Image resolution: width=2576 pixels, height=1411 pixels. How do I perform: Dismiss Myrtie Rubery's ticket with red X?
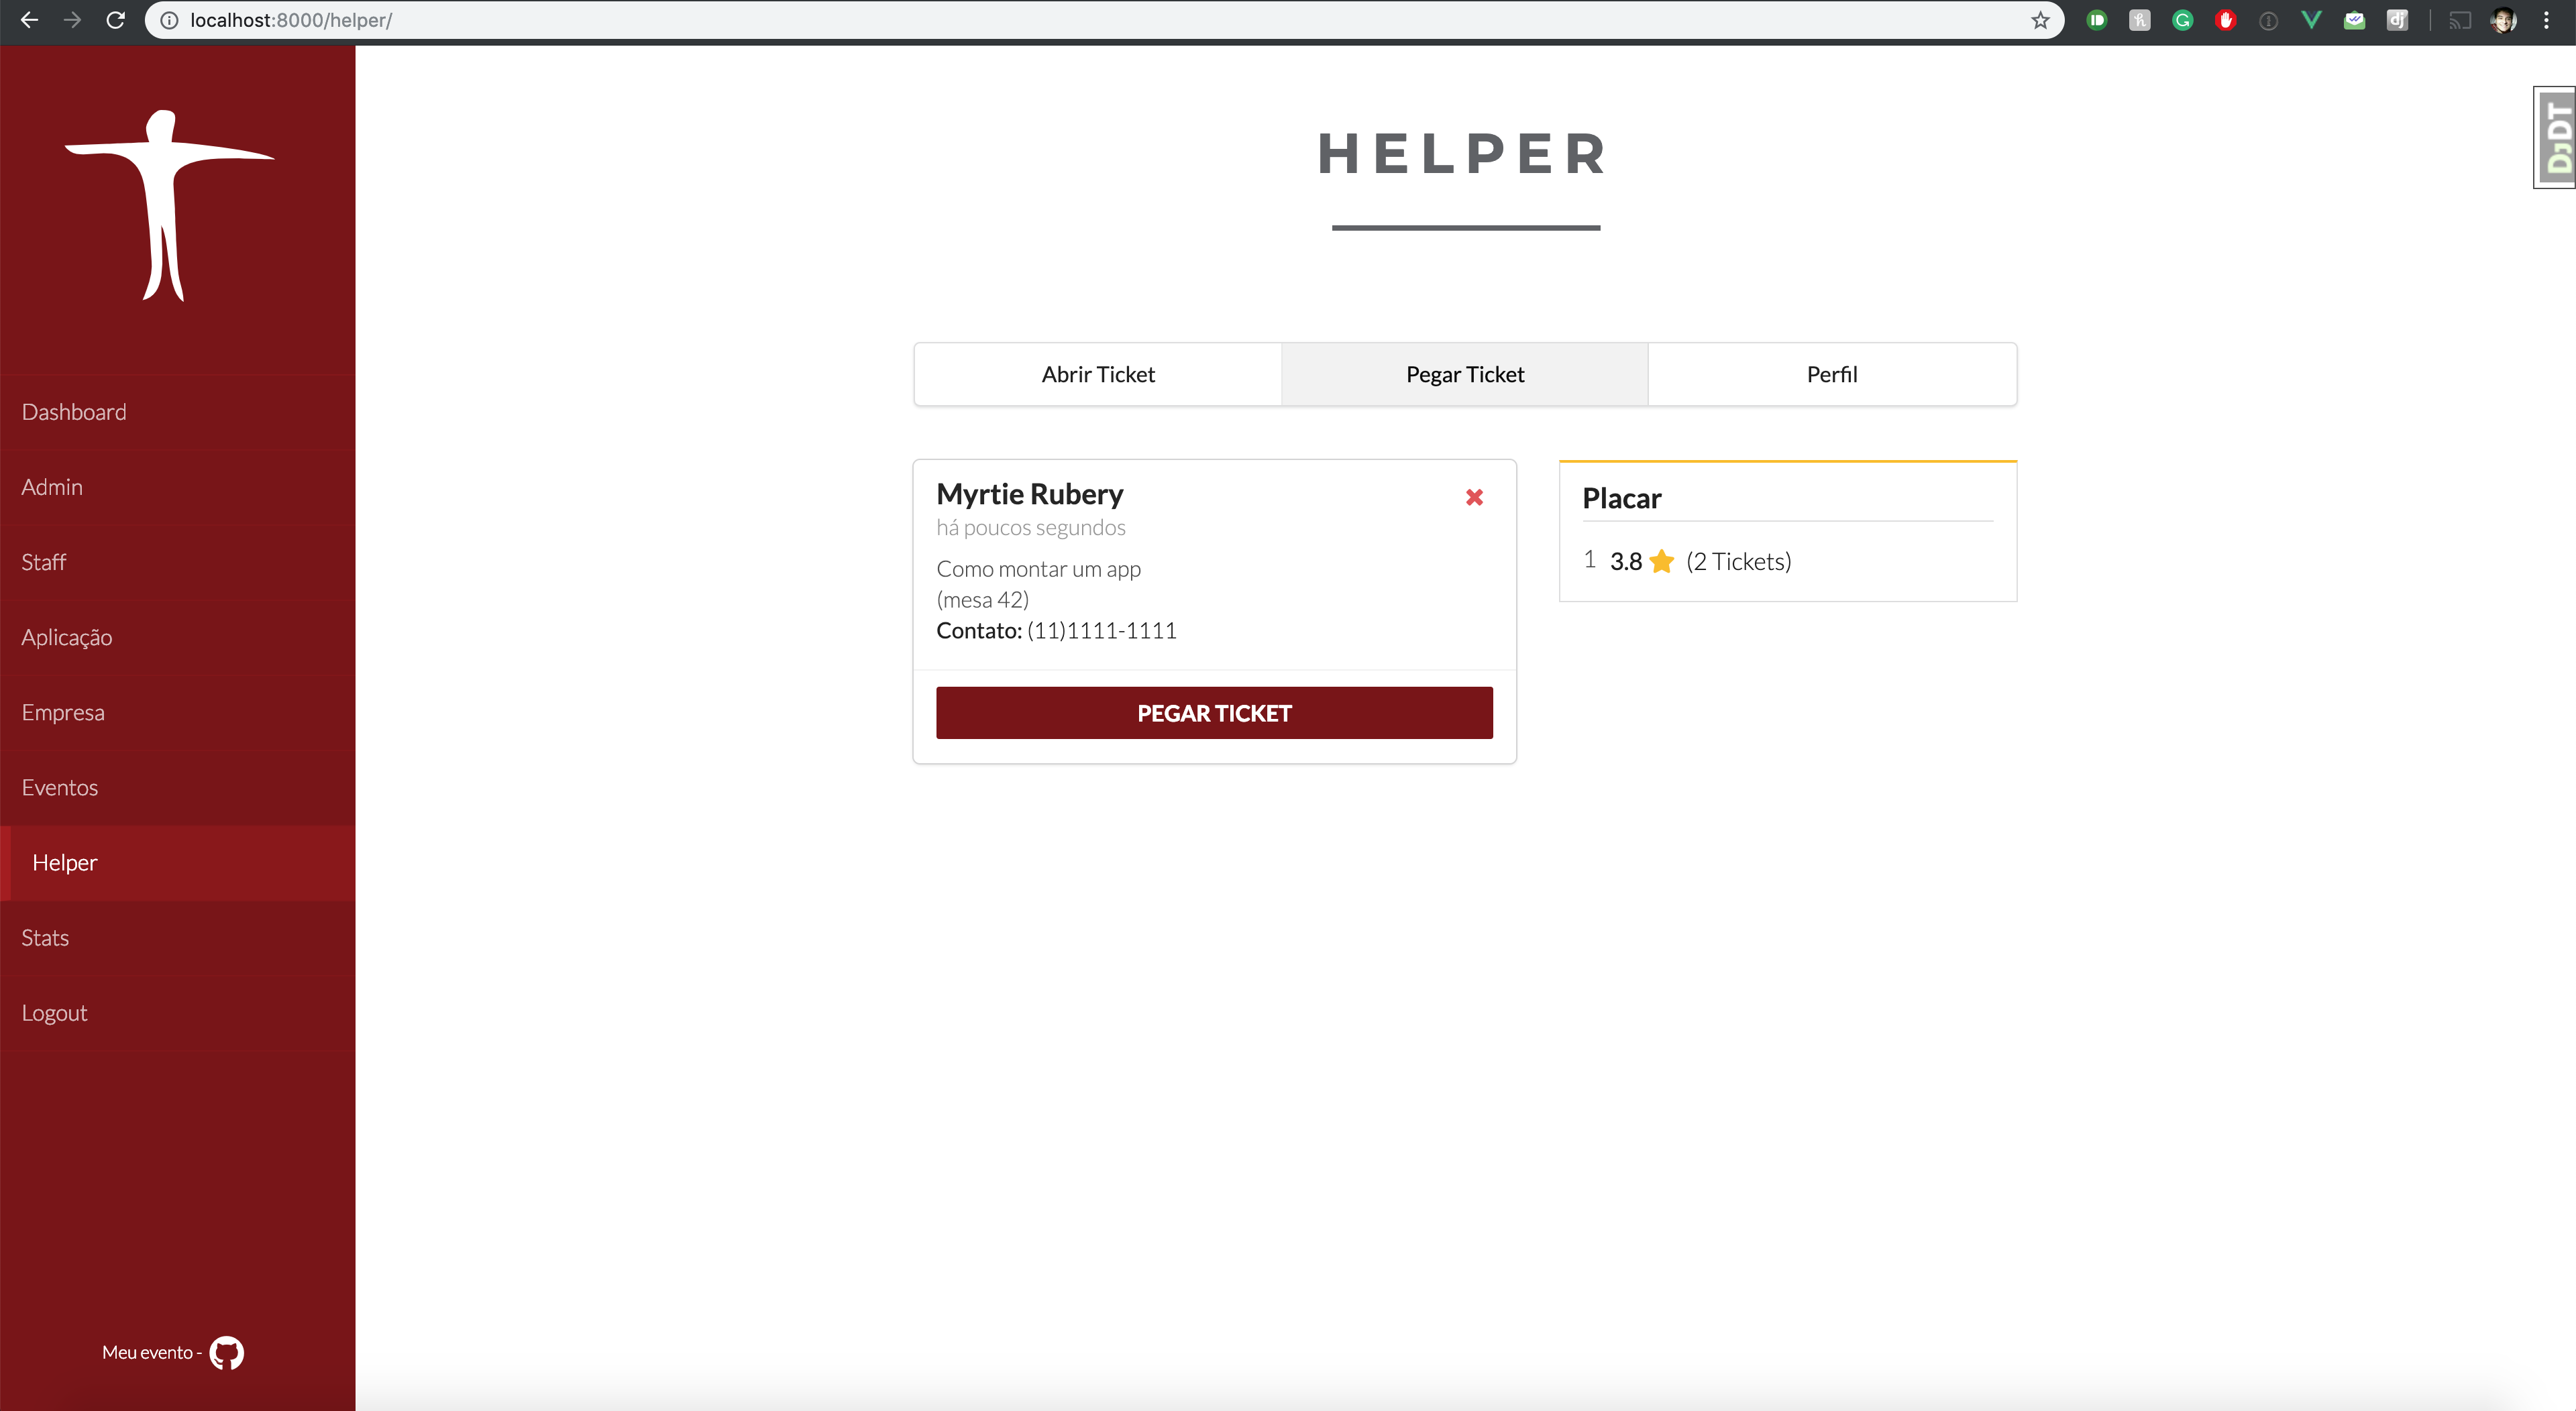pos(1474,497)
